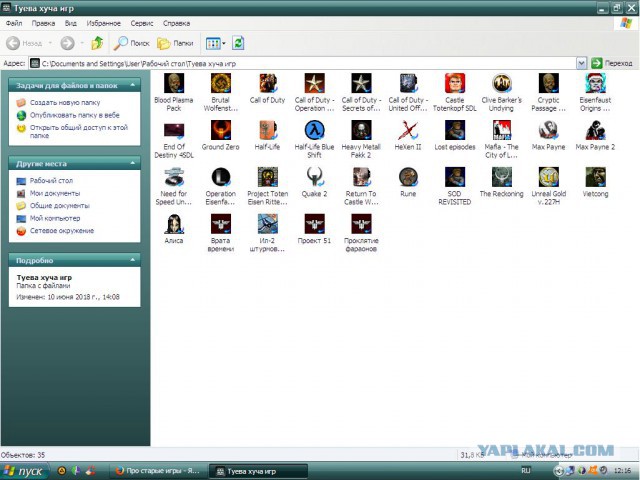Select the Rune game icon

click(x=408, y=177)
